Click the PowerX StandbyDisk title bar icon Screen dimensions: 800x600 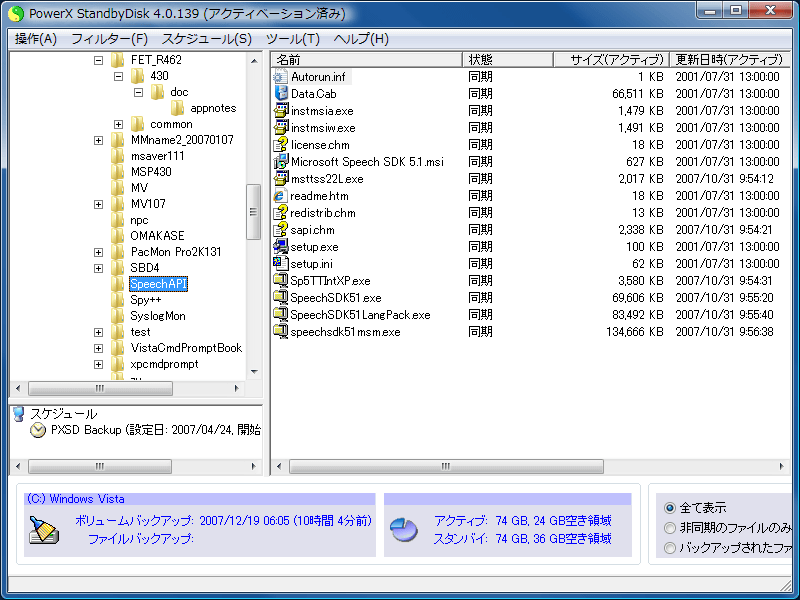pos(16,14)
